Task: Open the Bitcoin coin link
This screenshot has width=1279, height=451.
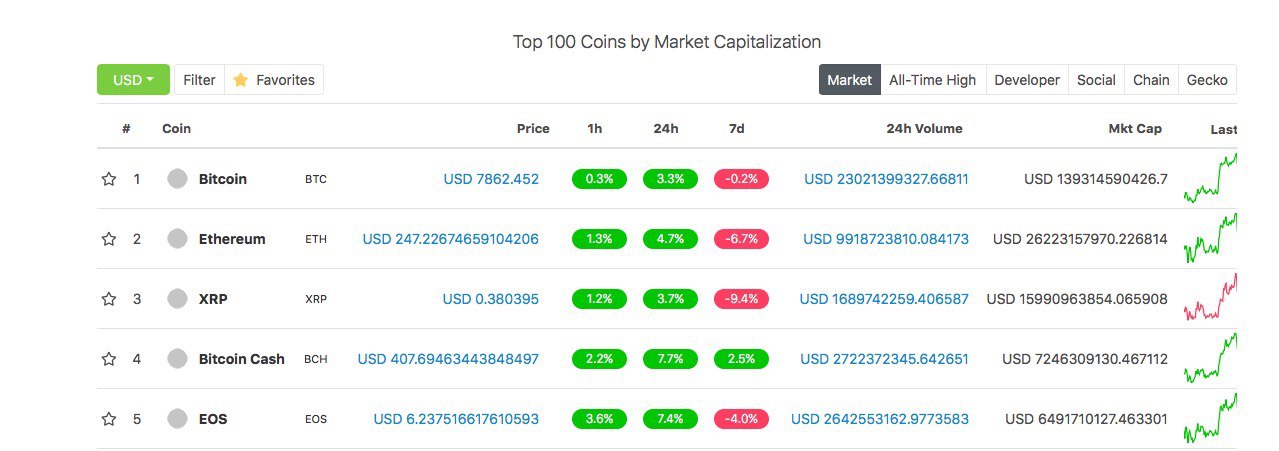Action: (x=223, y=179)
